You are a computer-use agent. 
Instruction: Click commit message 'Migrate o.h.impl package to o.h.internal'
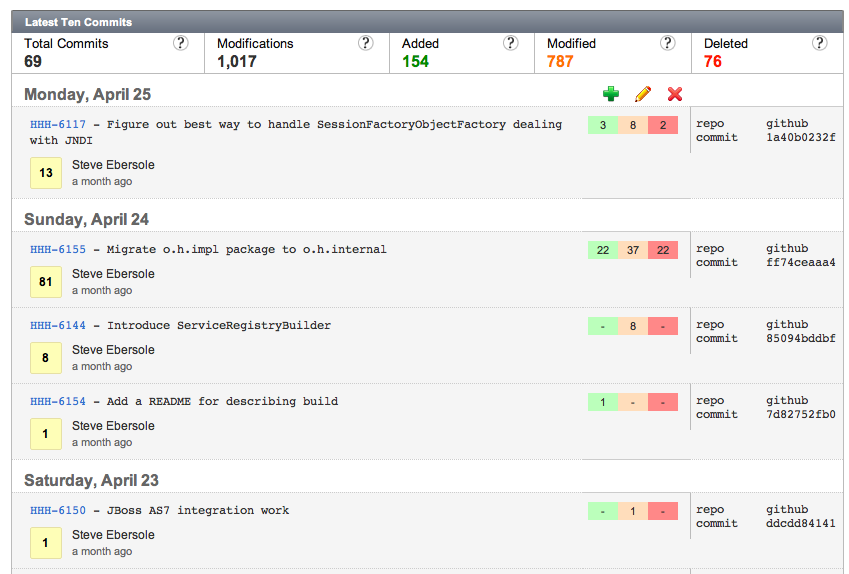pyautogui.click(x=246, y=250)
